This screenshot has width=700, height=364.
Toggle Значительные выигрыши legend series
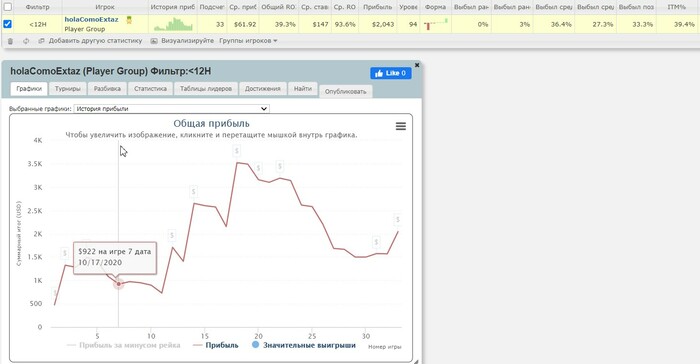tap(304, 345)
